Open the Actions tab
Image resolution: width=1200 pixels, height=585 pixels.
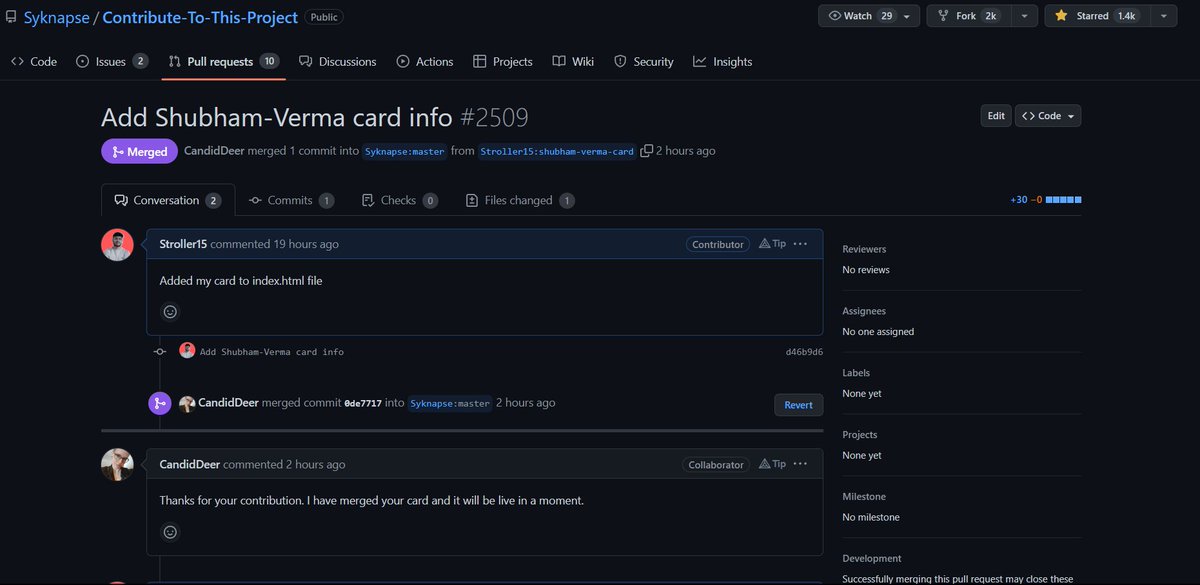(x=424, y=61)
